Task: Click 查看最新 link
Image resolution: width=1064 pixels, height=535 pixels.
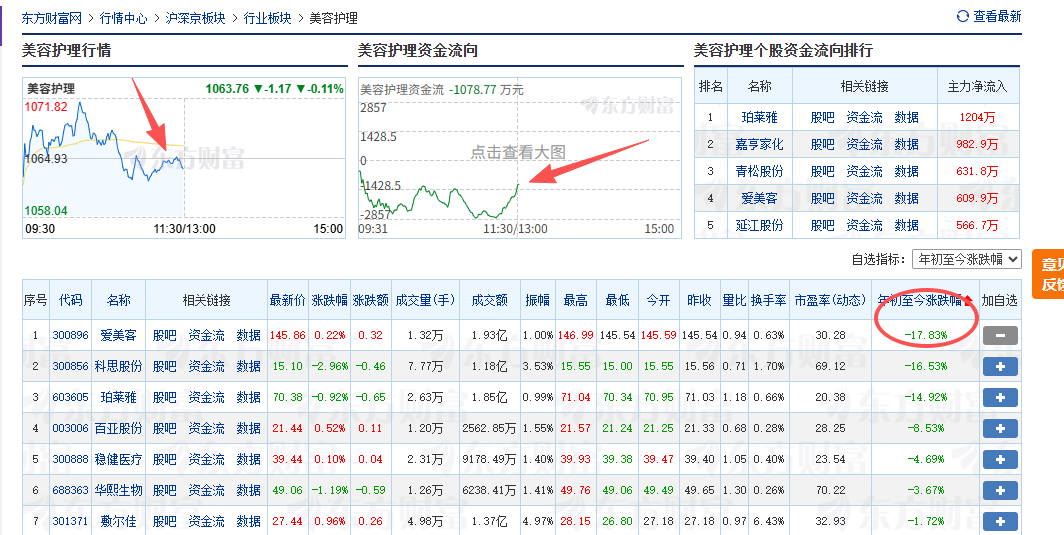Action: pyautogui.click(x=997, y=16)
